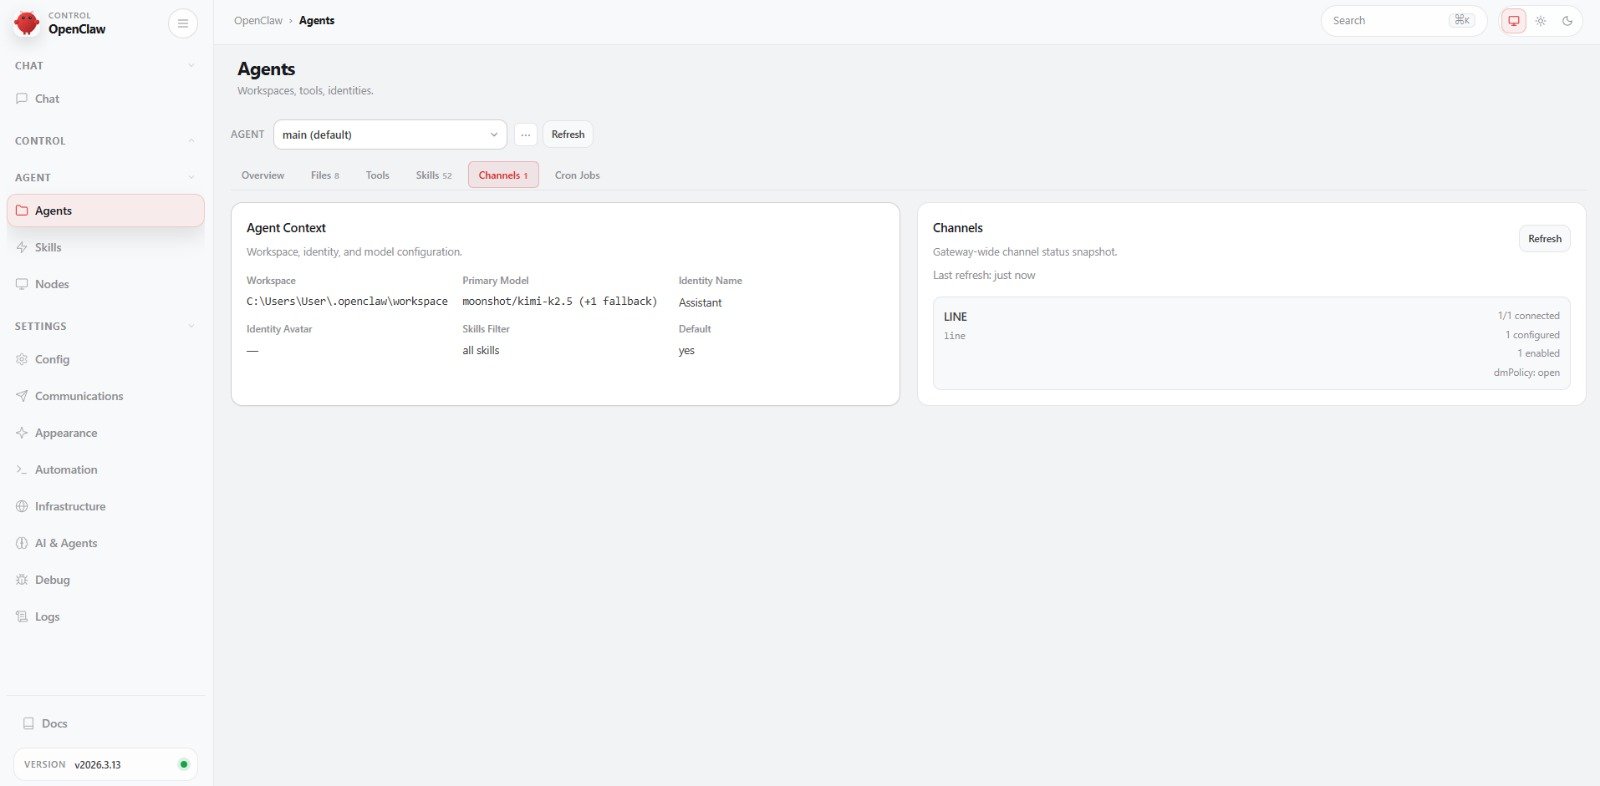The height and width of the screenshot is (786, 1600).
Task: Click the Docs label in sidebar
Action: pyautogui.click(x=55, y=724)
